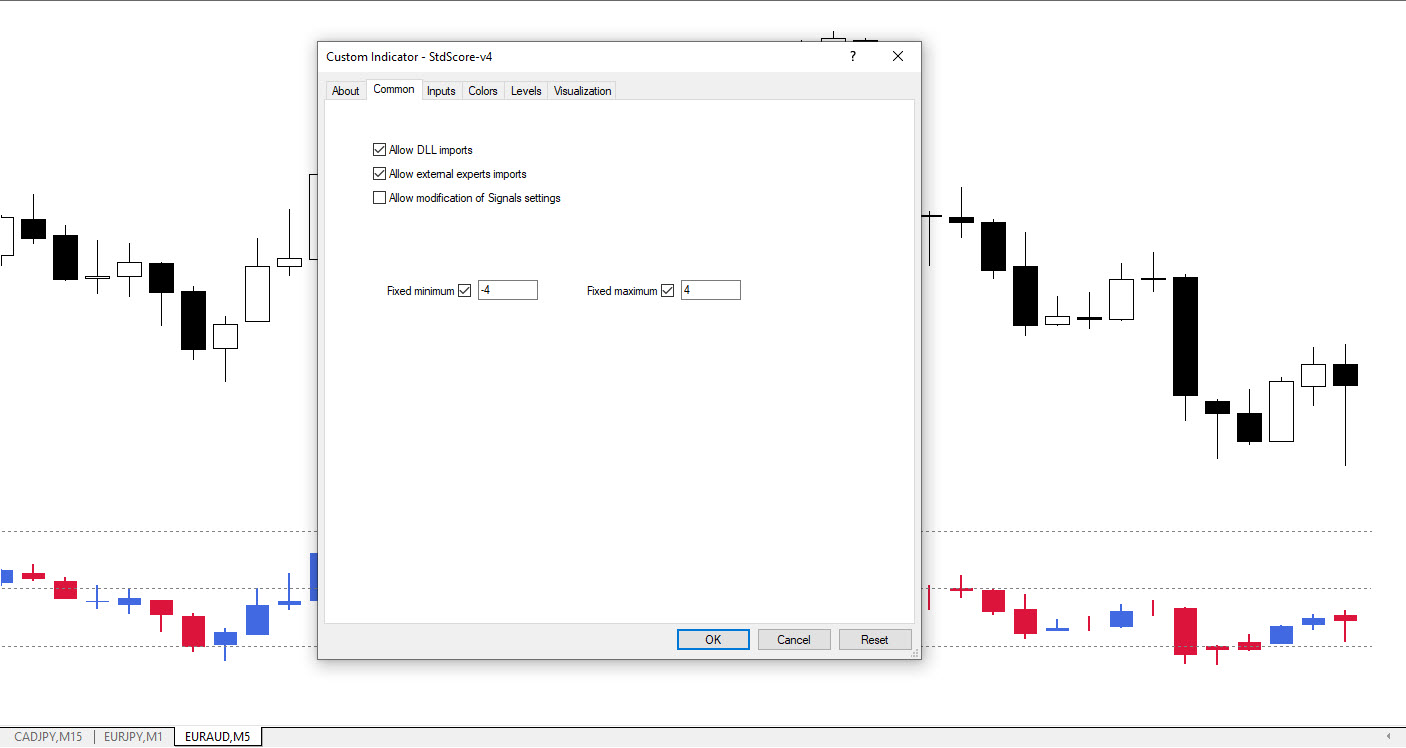
Task: Close the Custom Indicator dialog
Action: [898, 57]
